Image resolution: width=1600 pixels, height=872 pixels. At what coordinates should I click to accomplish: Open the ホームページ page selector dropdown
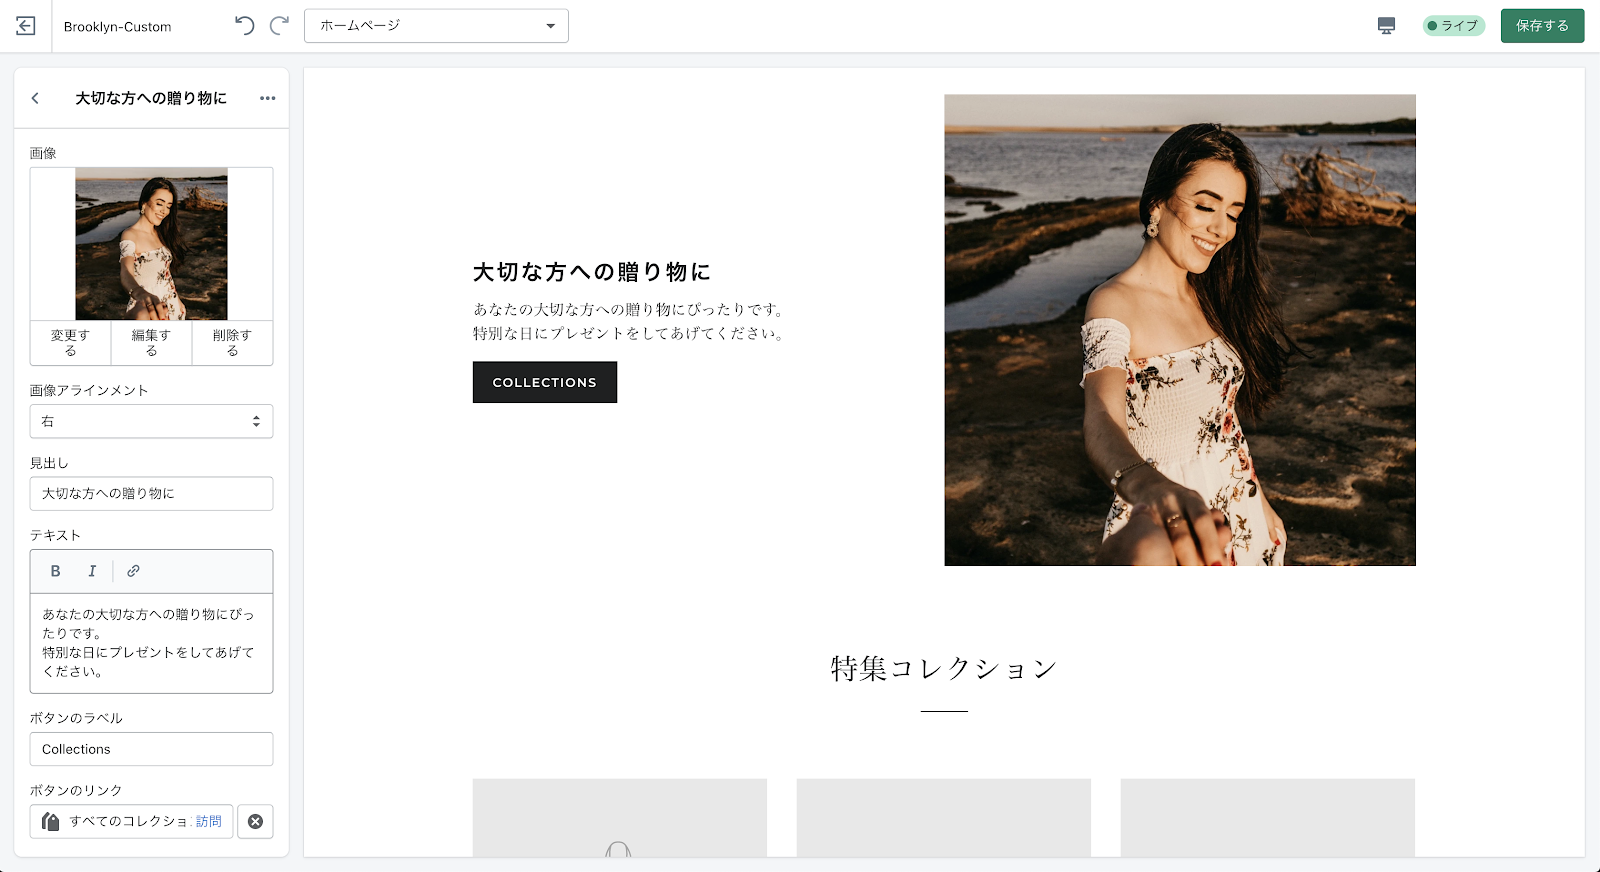click(436, 26)
